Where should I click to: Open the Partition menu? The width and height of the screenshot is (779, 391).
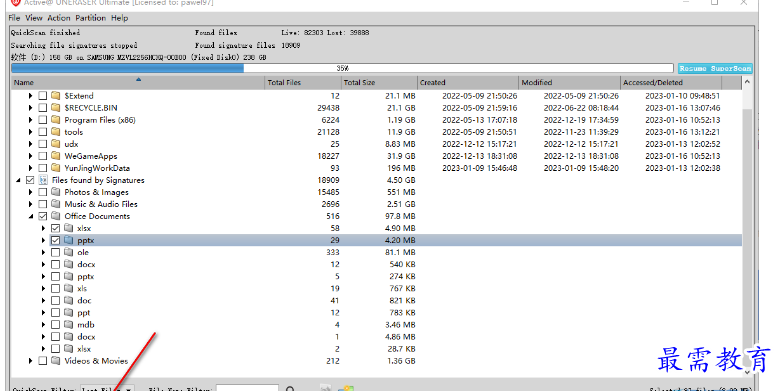90,18
